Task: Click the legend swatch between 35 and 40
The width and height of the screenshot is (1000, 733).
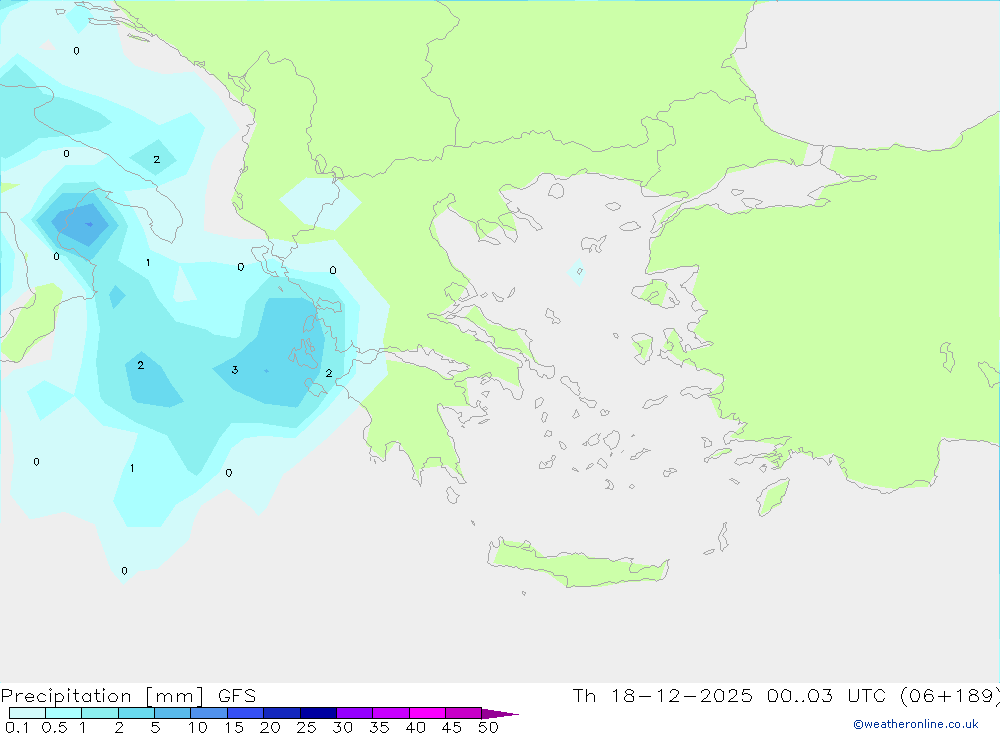Action: pos(391,713)
